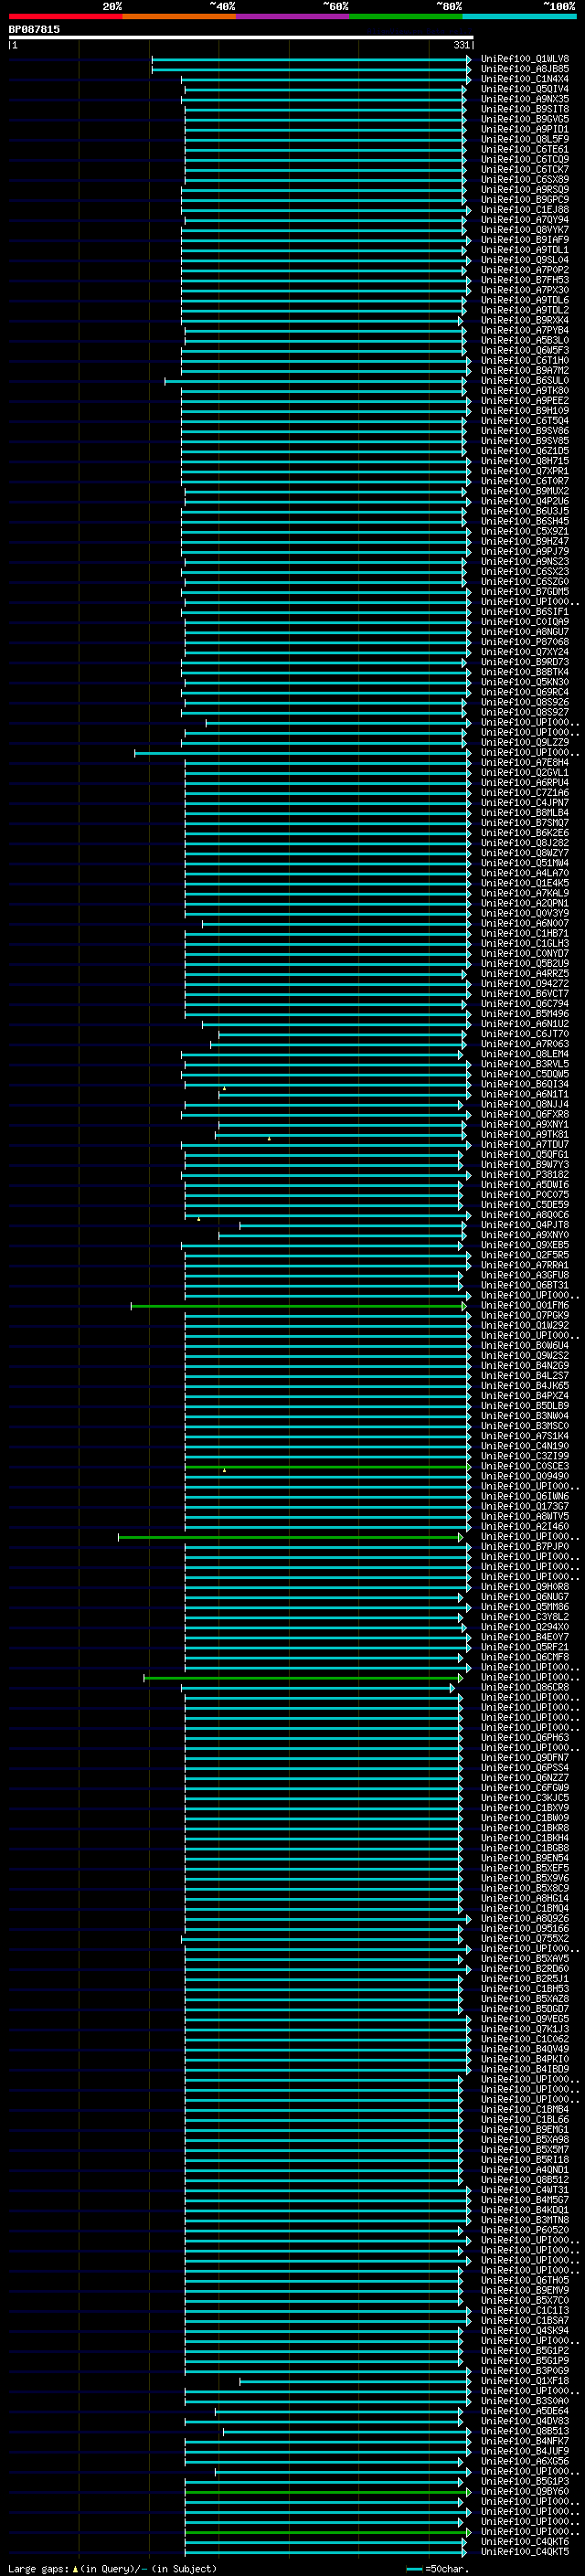Click the white query length bar
The height and width of the screenshot is (2576, 585).
(x=241, y=37)
